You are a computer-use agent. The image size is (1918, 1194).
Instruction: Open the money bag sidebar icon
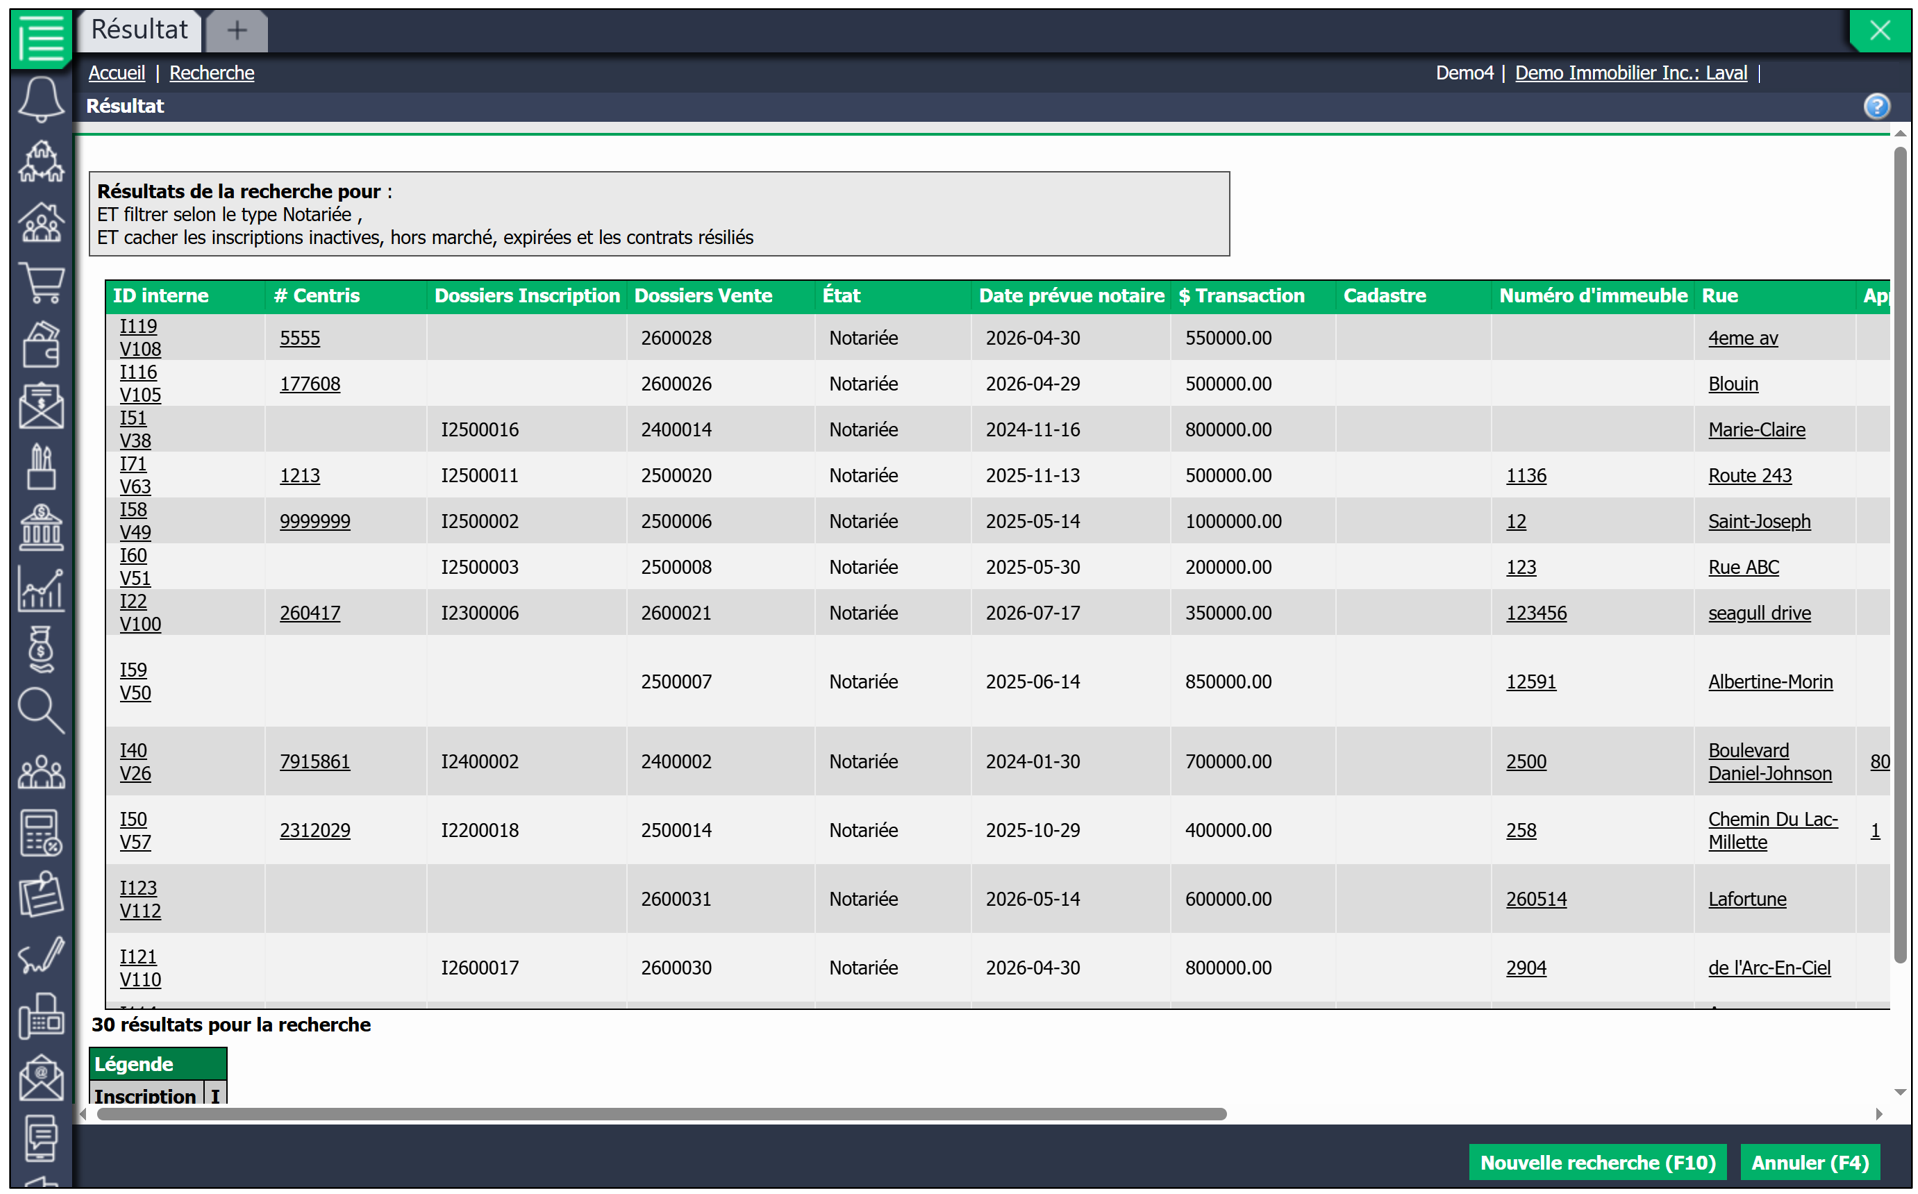pos(41,649)
